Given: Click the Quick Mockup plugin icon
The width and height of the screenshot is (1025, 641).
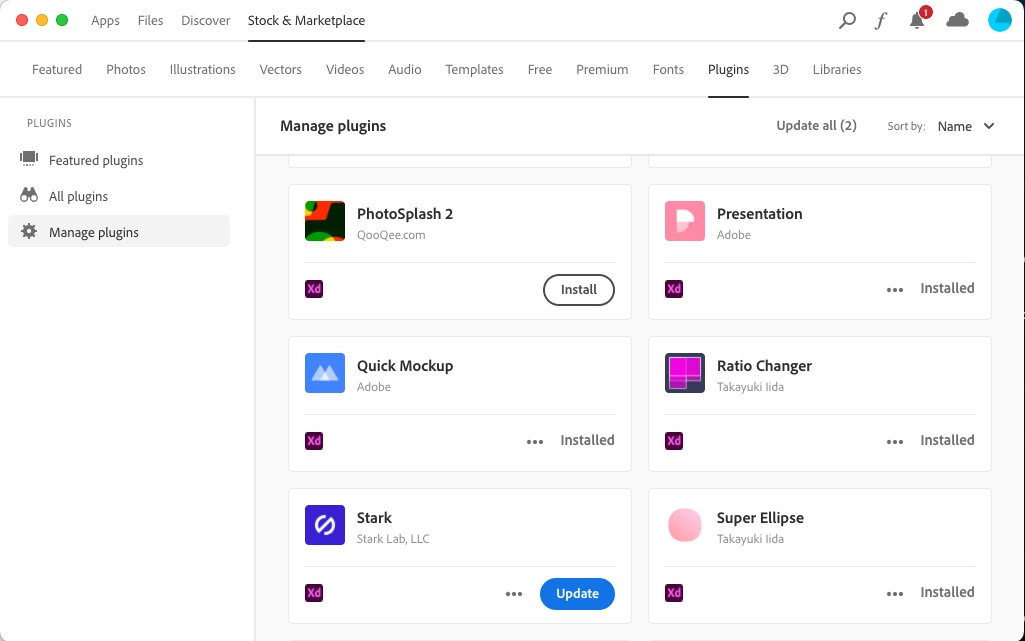Looking at the screenshot, I should [325, 373].
